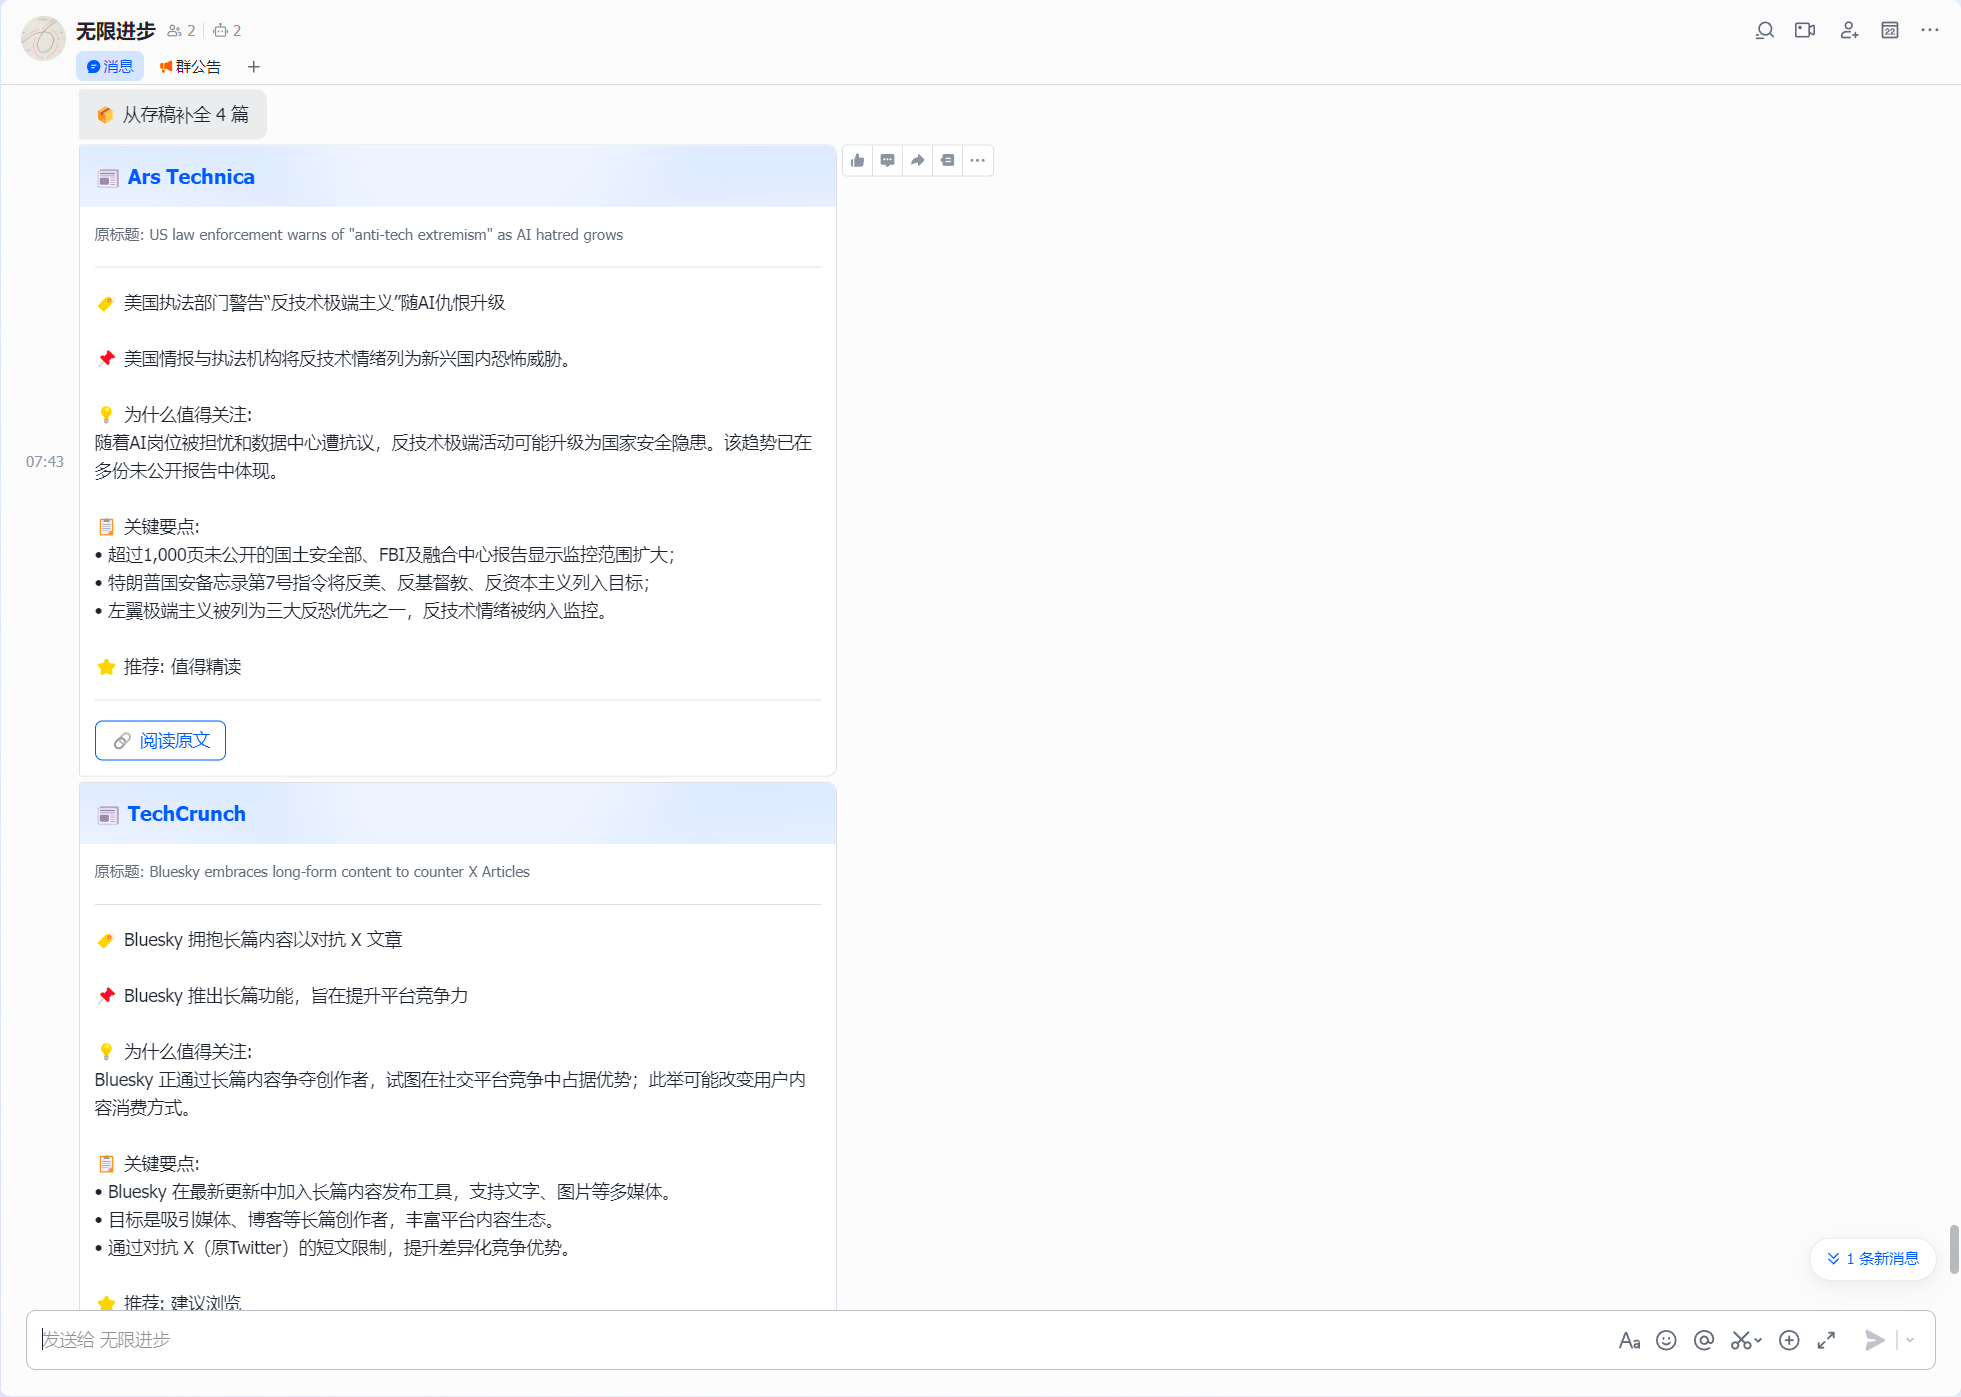This screenshot has width=1961, height=1397.
Task: Open the more options menu in header
Action: pos(1930,30)
